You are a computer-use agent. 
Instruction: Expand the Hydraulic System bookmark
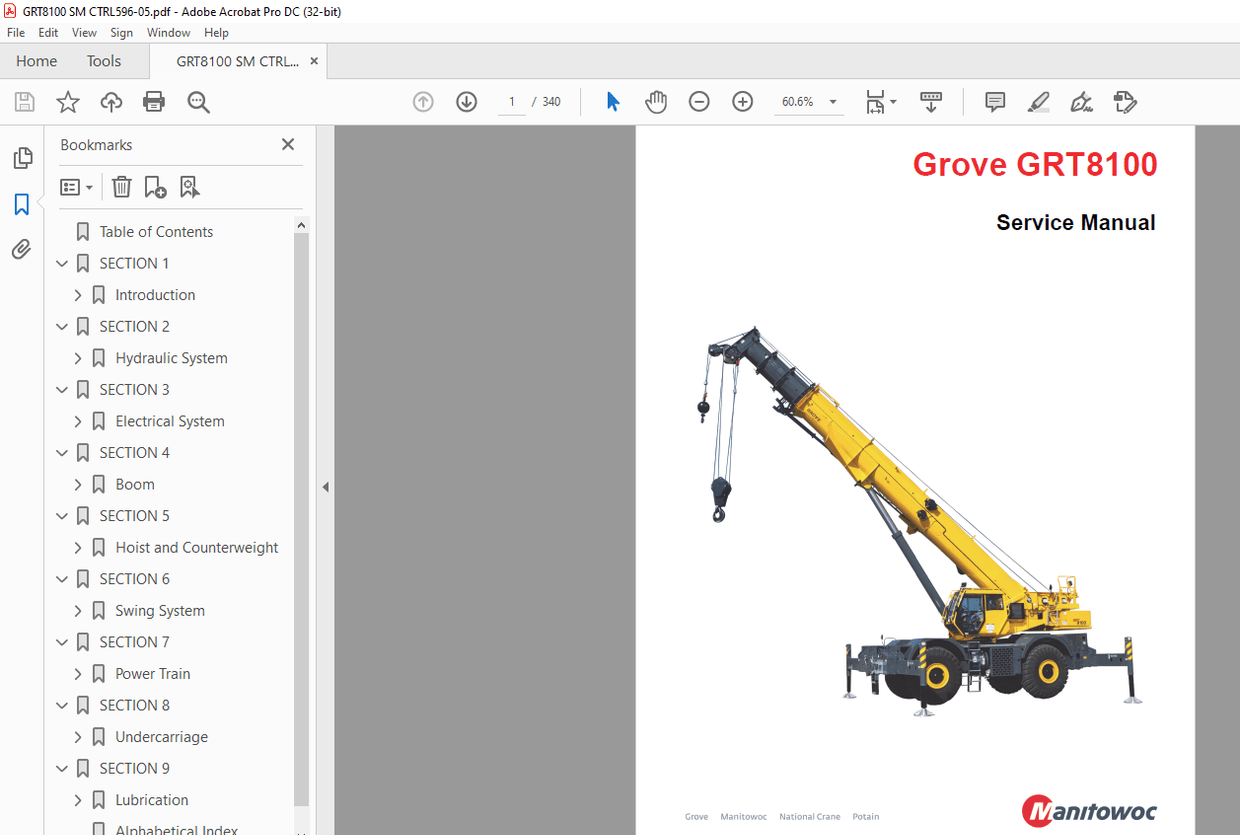click(x=78, y=358)
